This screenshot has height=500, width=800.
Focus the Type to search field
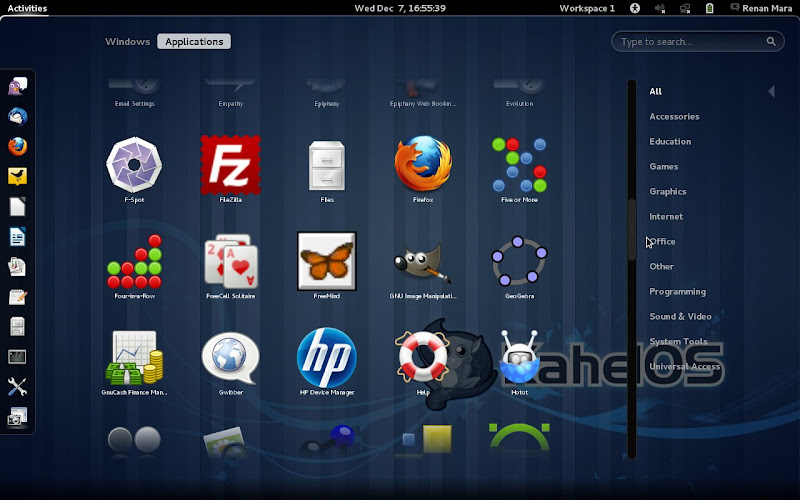(698, 41)
